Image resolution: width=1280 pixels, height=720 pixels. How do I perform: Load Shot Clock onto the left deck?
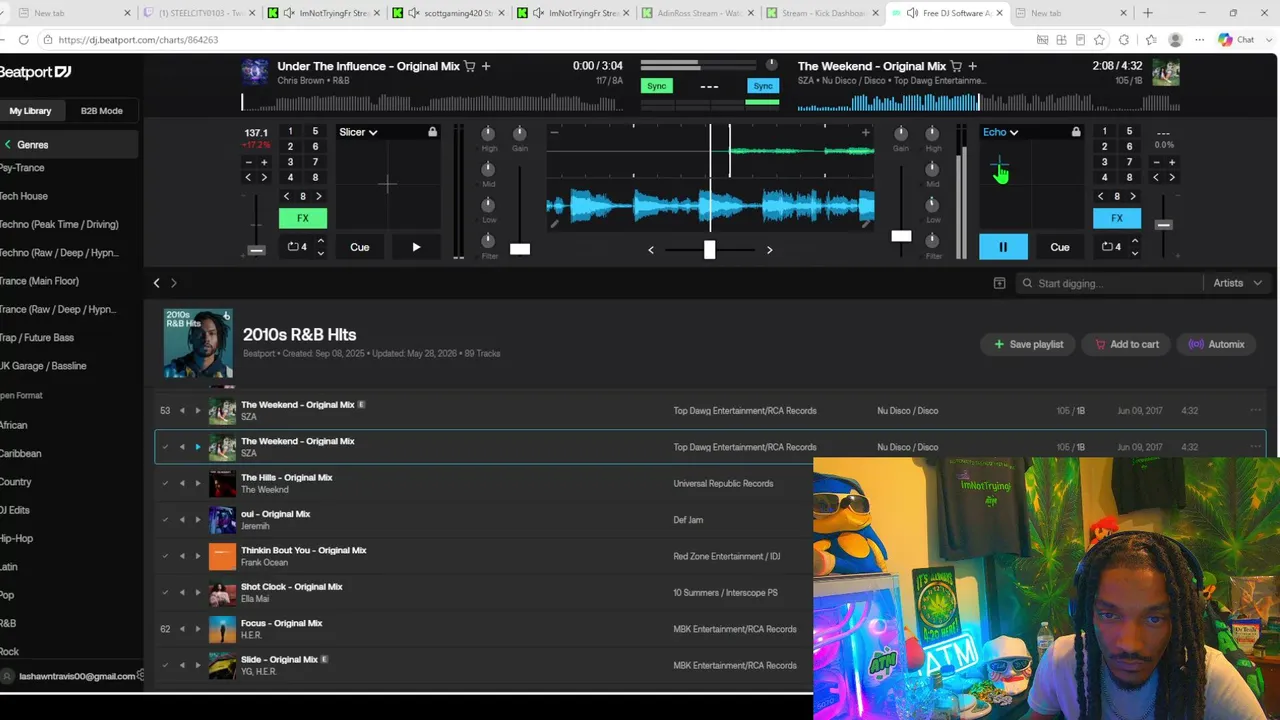[182, 592]
